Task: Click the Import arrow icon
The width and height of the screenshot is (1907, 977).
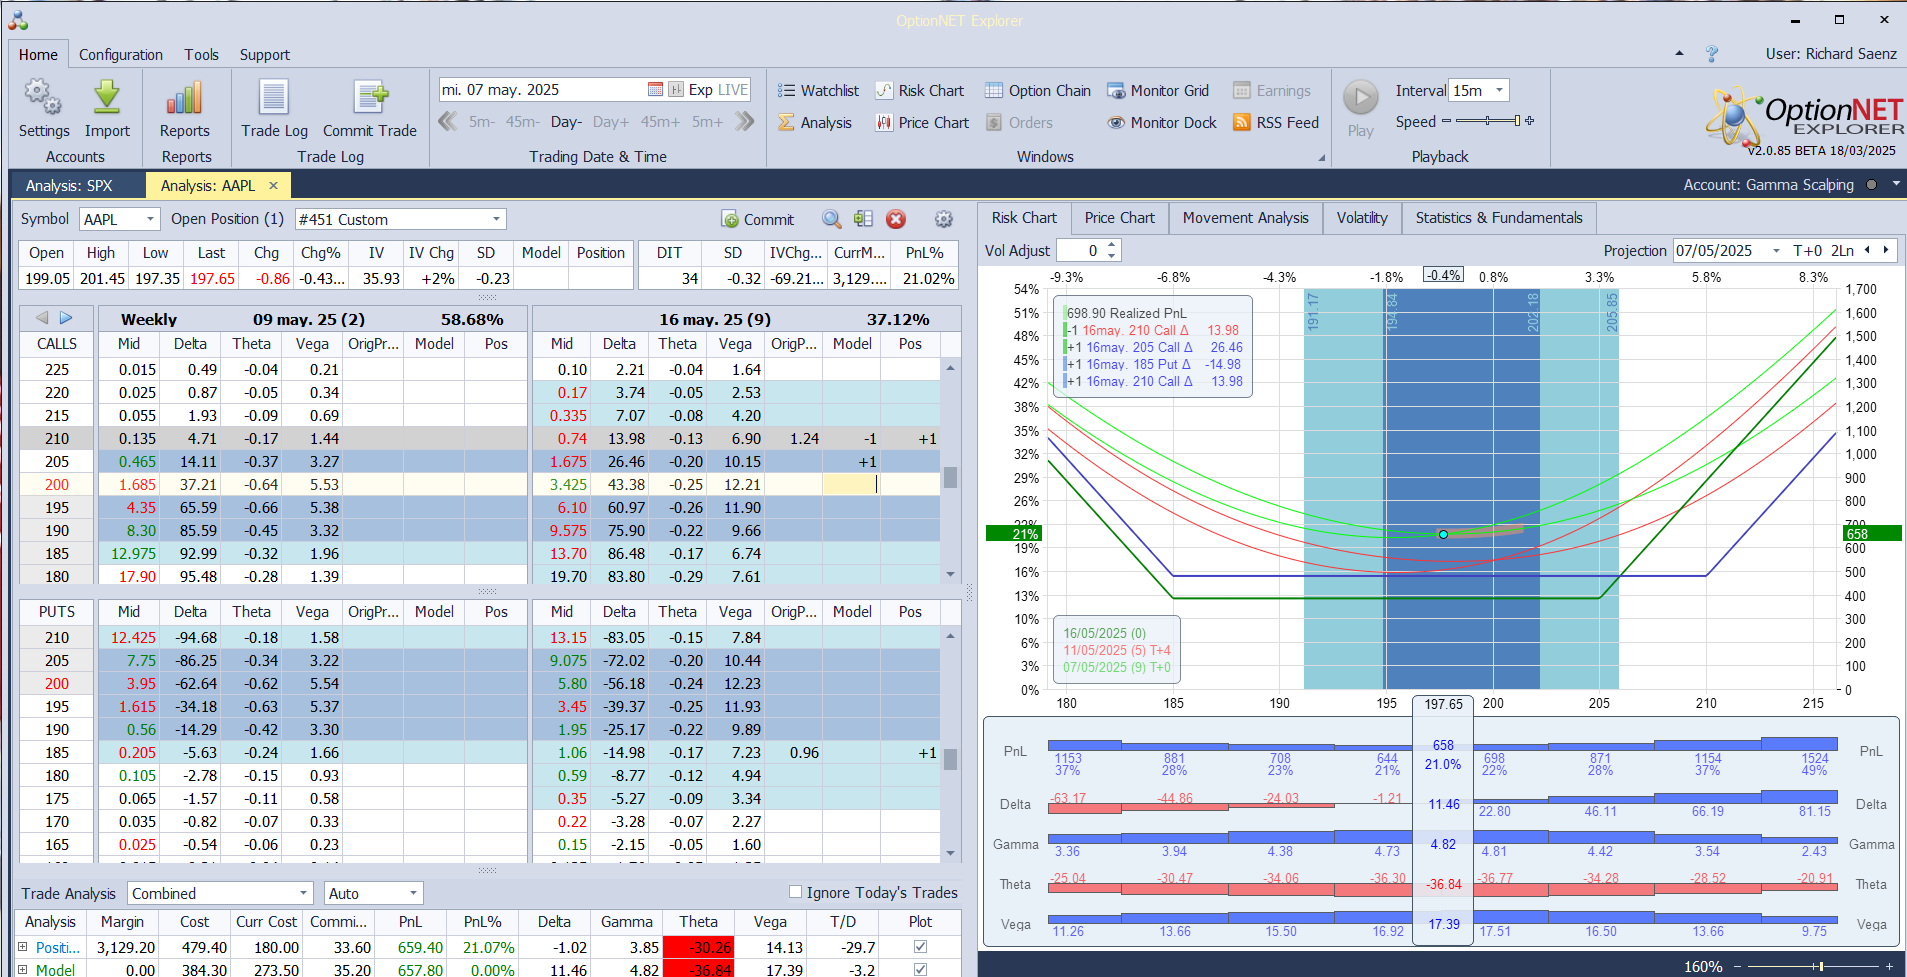Action: pyautogui.click(x=107, y=98)
